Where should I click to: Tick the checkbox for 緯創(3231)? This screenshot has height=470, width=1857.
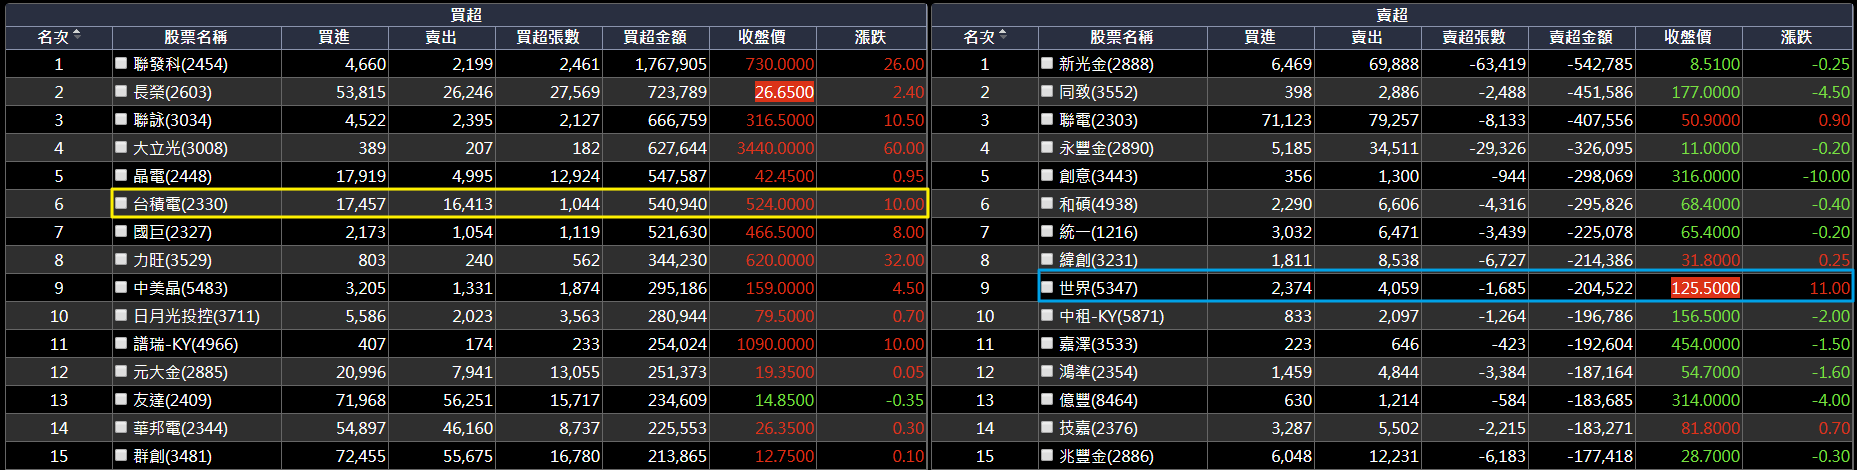point(1047,259)
